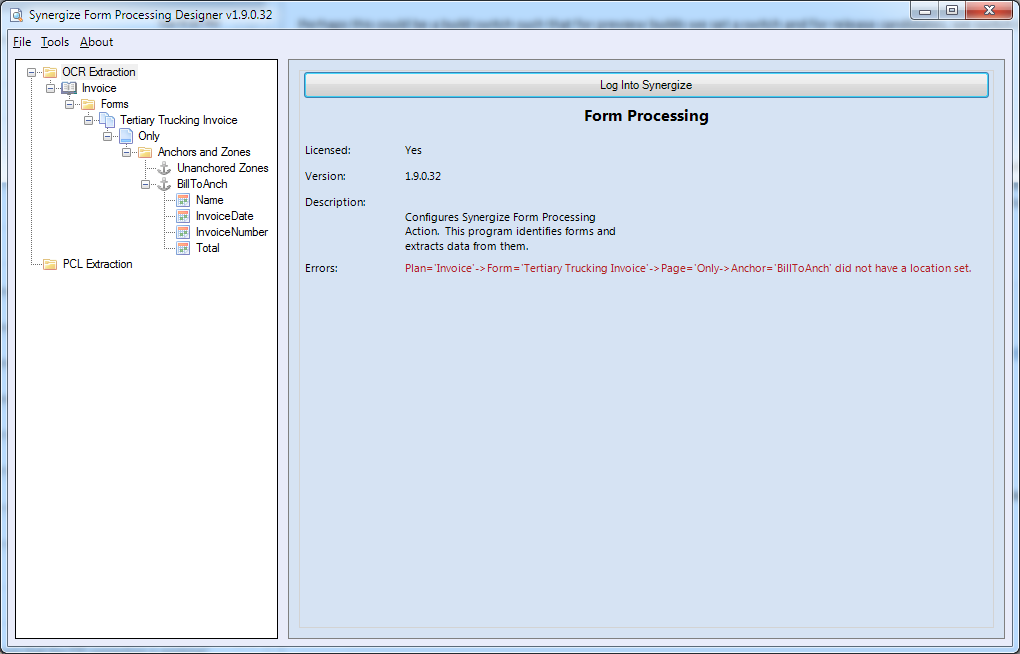
Task: Open the About menu
Action: tap(96, 42)
